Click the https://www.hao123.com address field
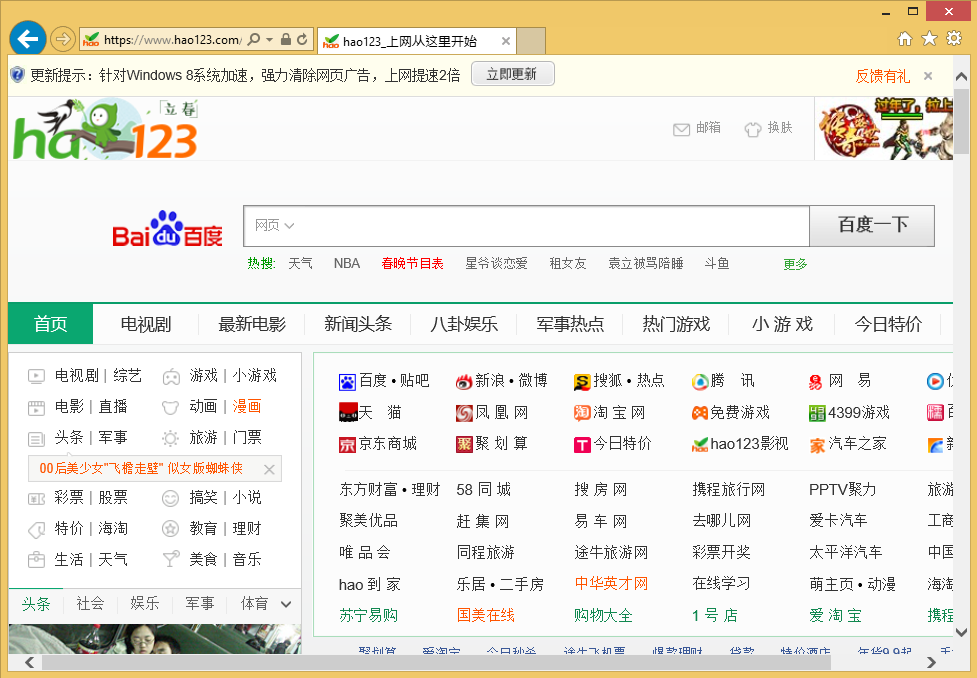977x678 pixels. [x=173, y=40]
